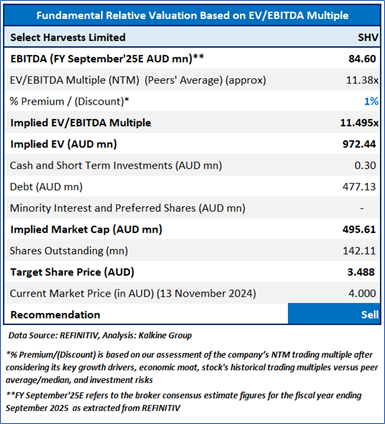Viewport: 385px width, 424px height.
Task: Select the Implied Market Cap 495.61 value
Action: pyautogui.click(x=359, y=229)
